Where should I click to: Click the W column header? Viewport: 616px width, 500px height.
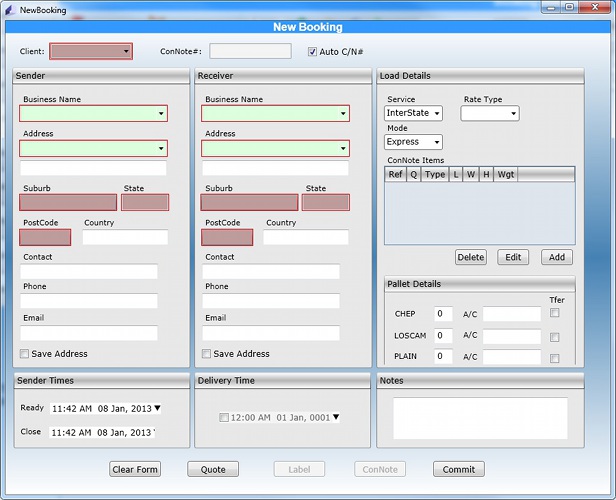point(471,174)
